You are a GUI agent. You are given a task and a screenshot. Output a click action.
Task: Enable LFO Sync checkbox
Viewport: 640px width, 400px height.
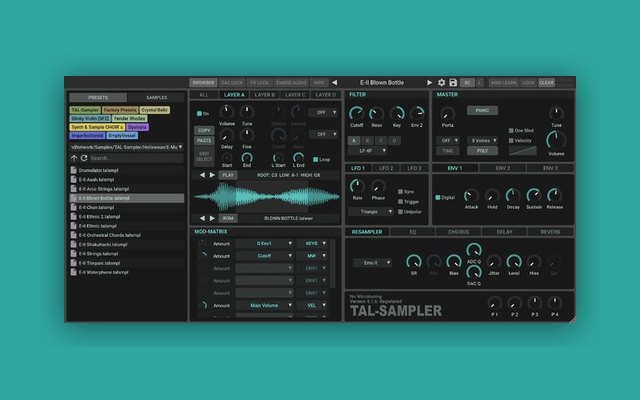400,191
